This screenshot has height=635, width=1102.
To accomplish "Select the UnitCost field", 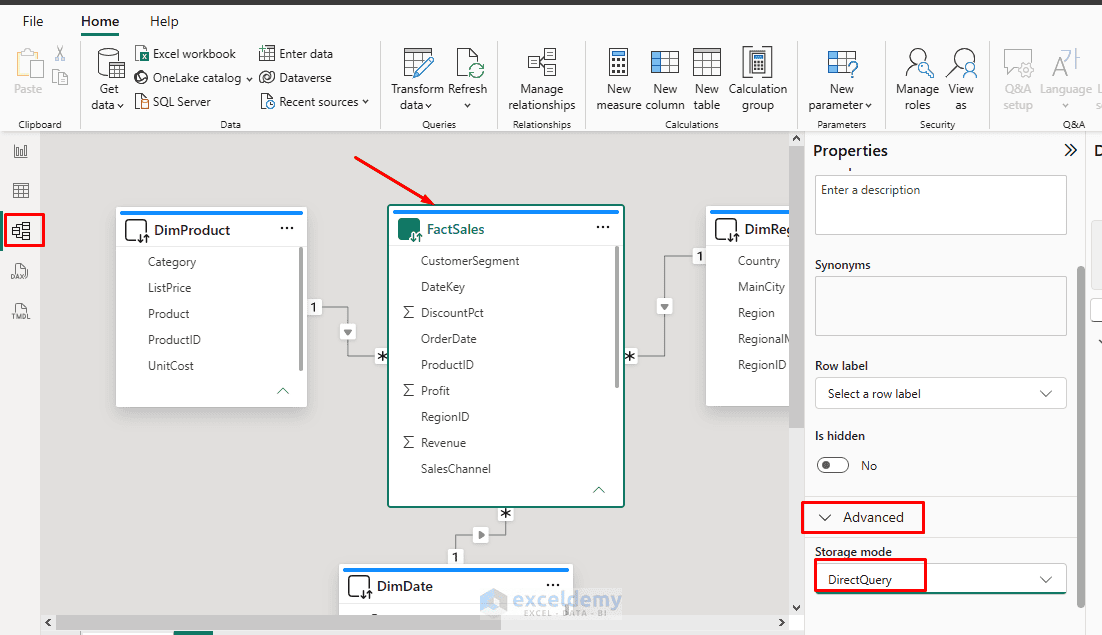I will pyautogui.click(x=171, y=366).
